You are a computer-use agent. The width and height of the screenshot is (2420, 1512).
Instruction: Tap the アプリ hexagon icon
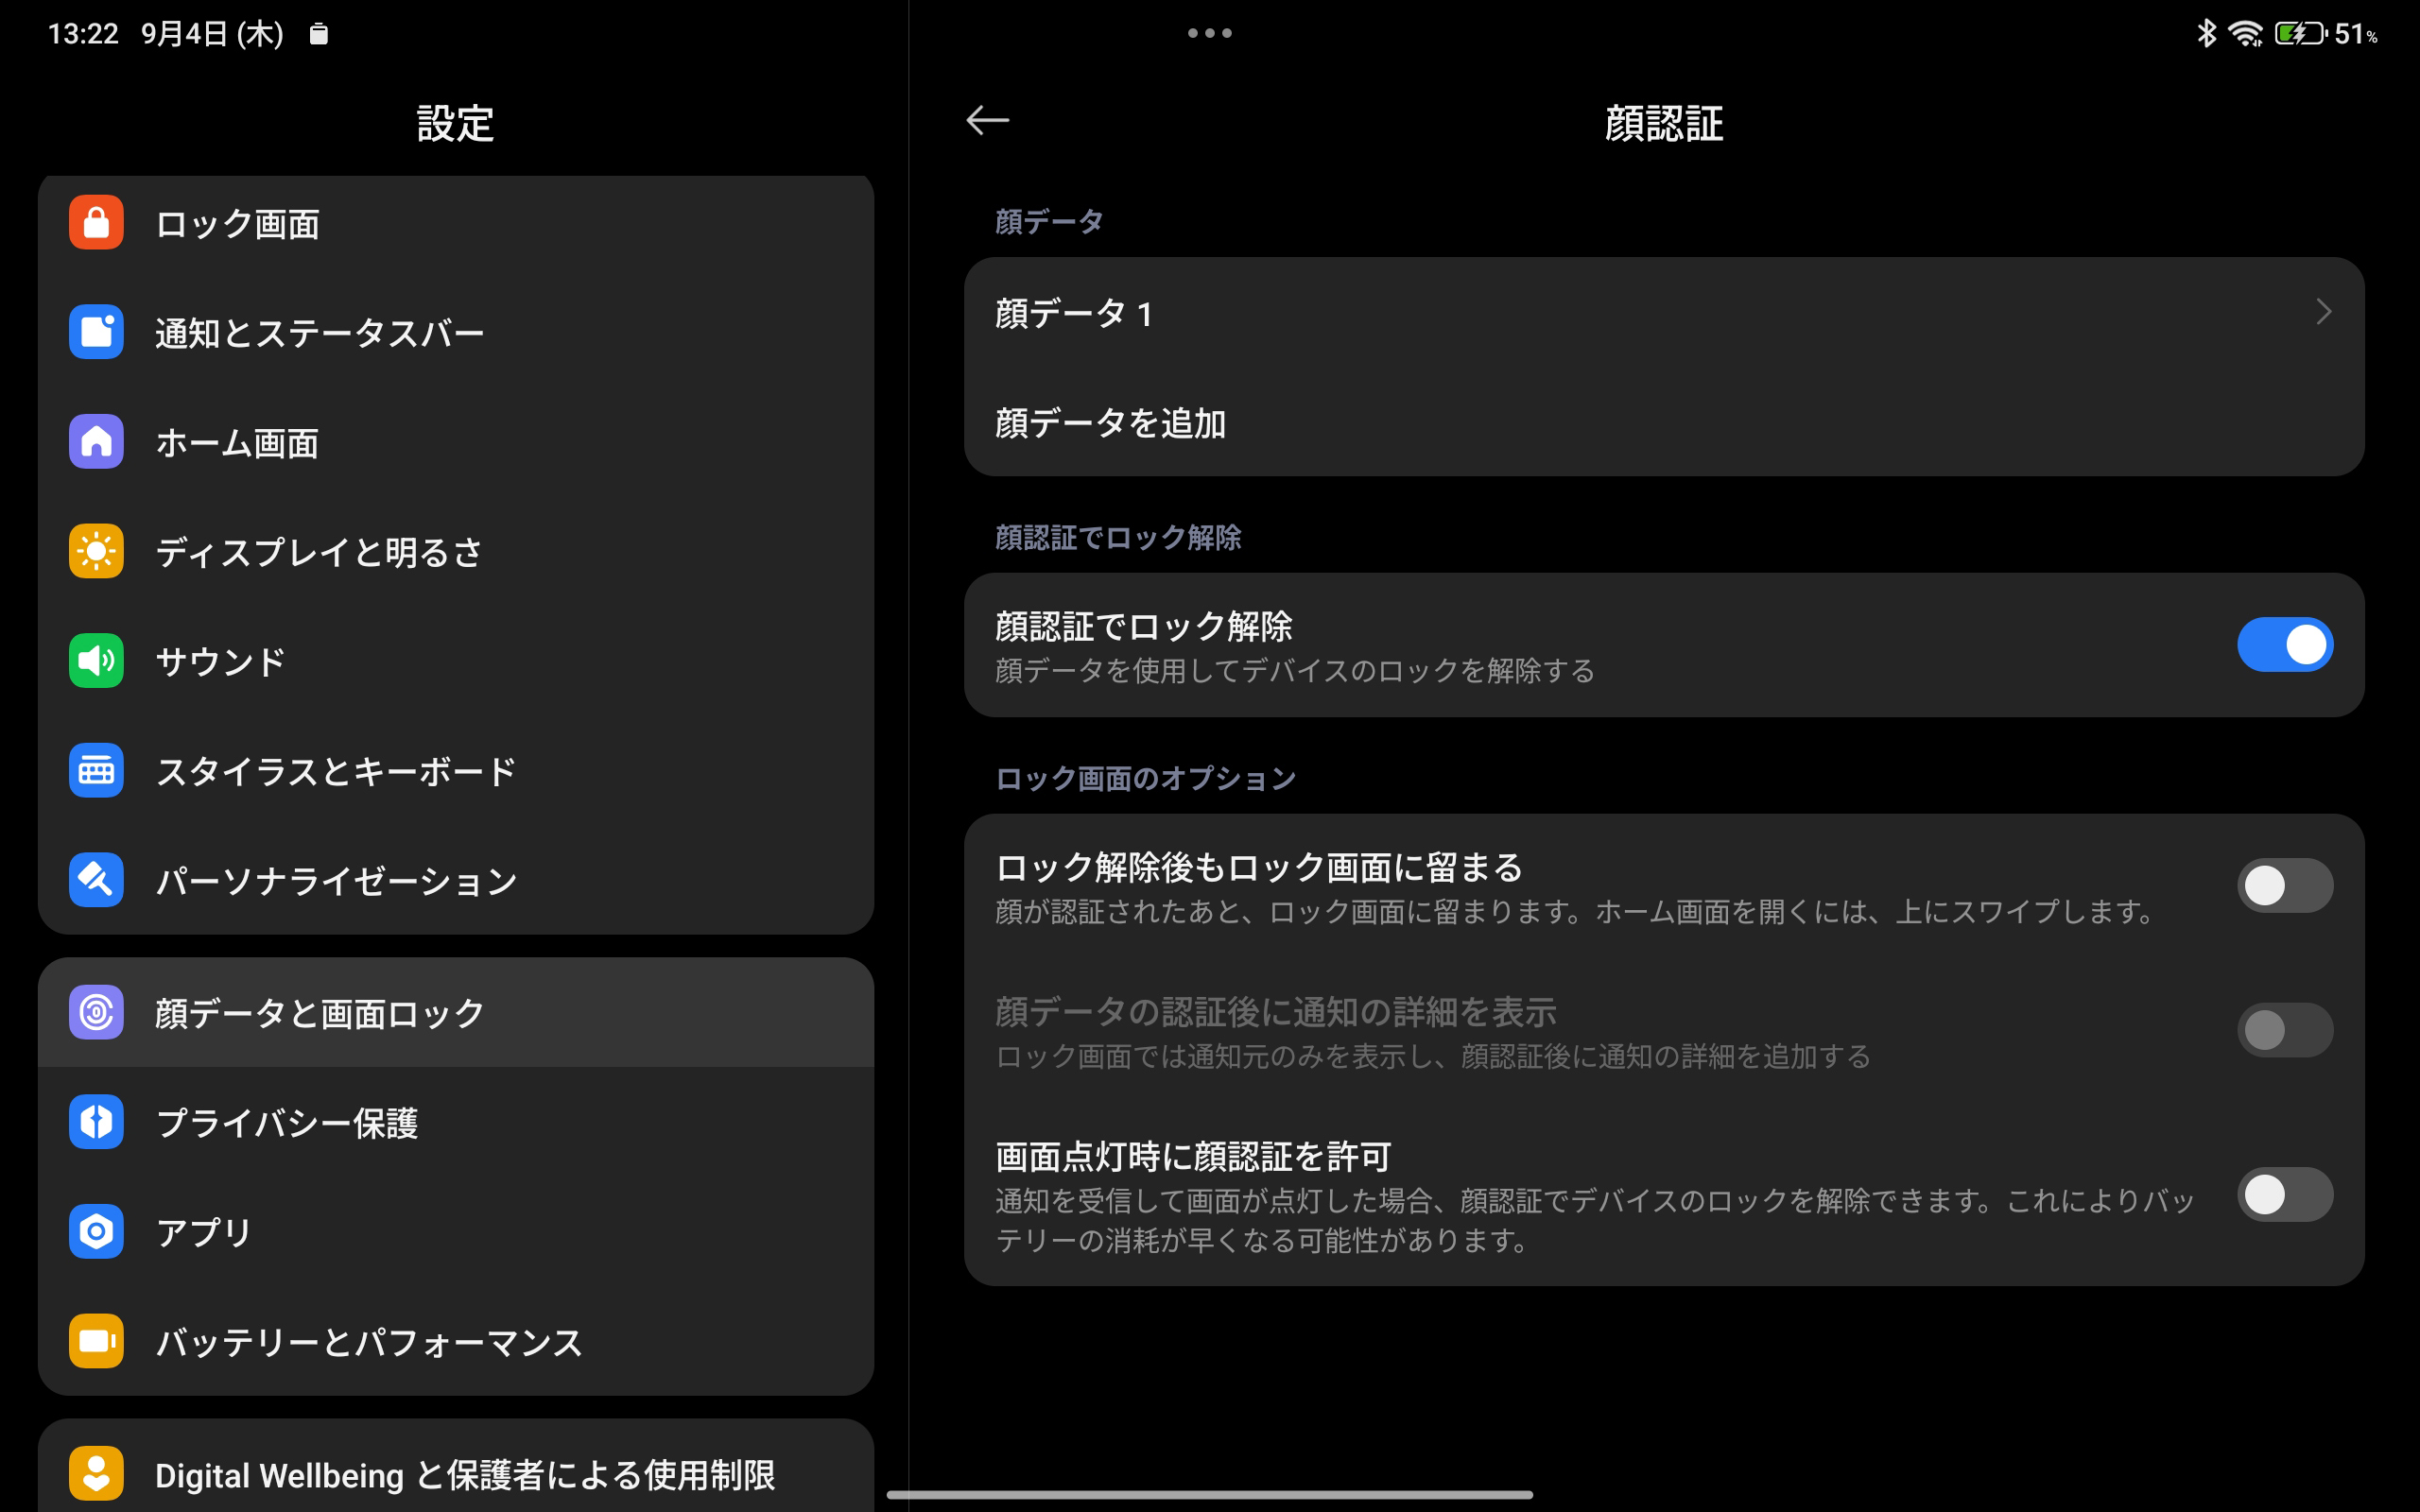[x=96, y=1231]
